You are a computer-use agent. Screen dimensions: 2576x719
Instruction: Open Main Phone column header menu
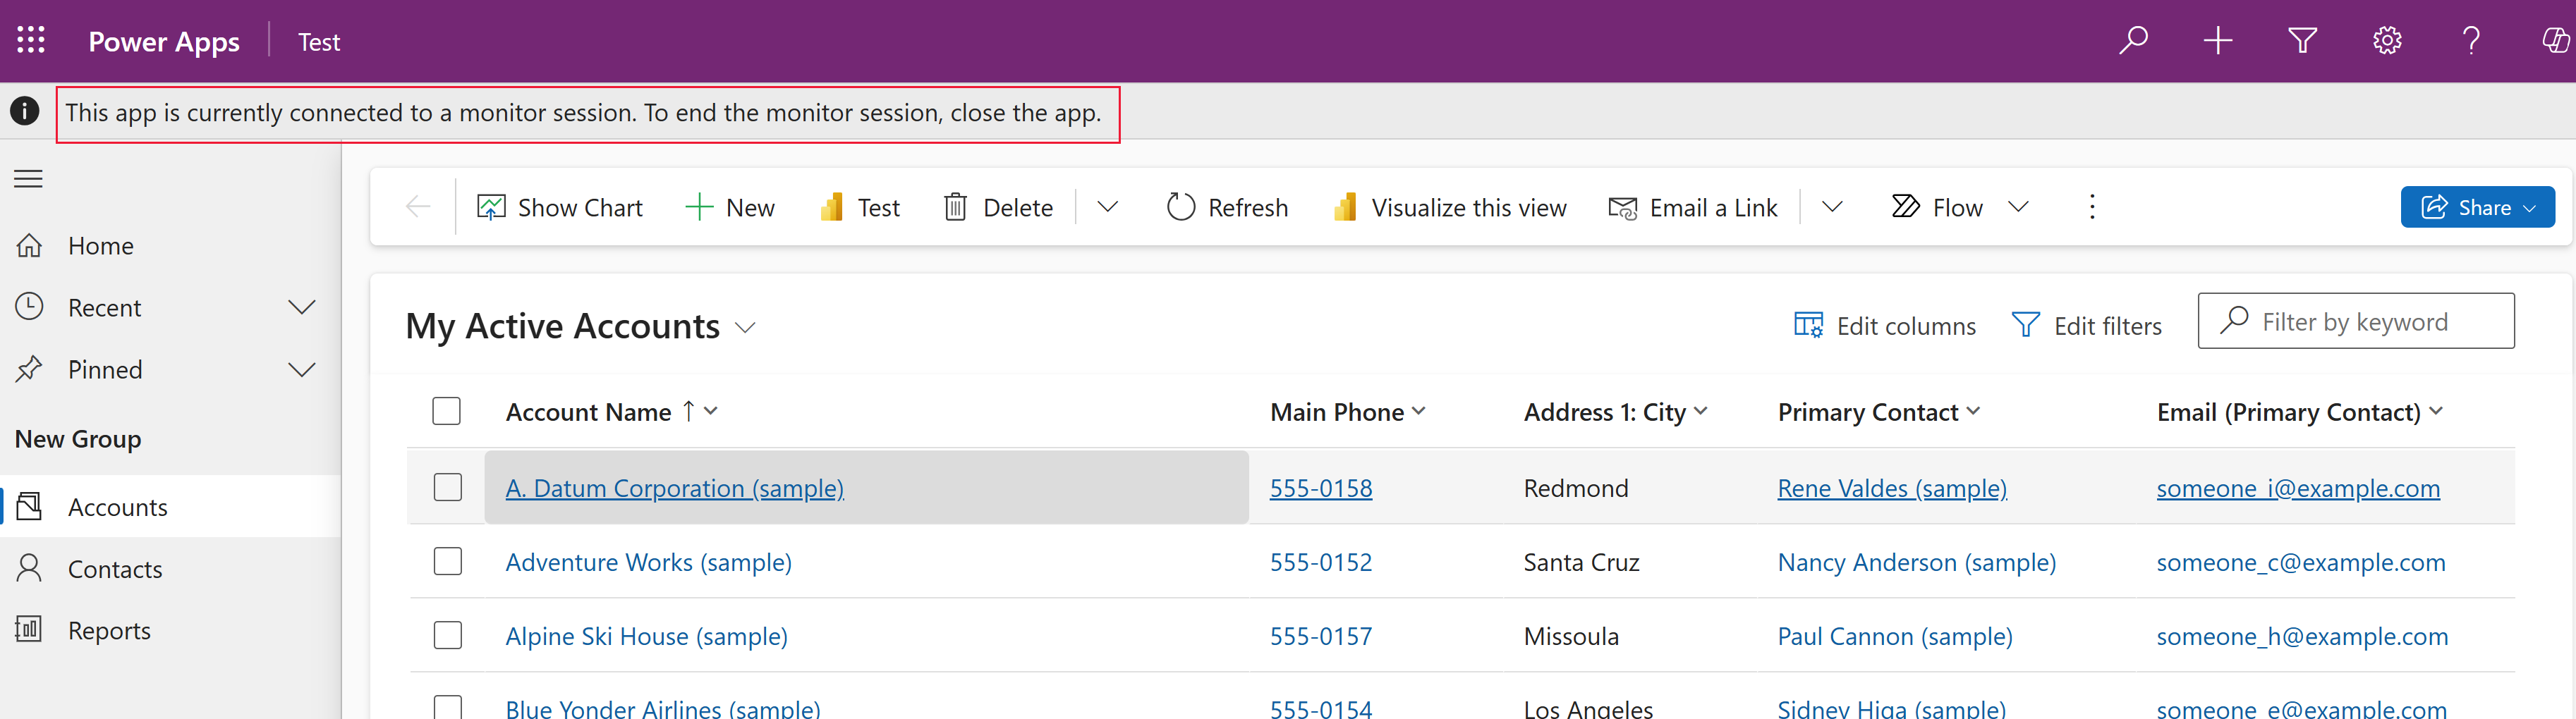(1347, 412)
